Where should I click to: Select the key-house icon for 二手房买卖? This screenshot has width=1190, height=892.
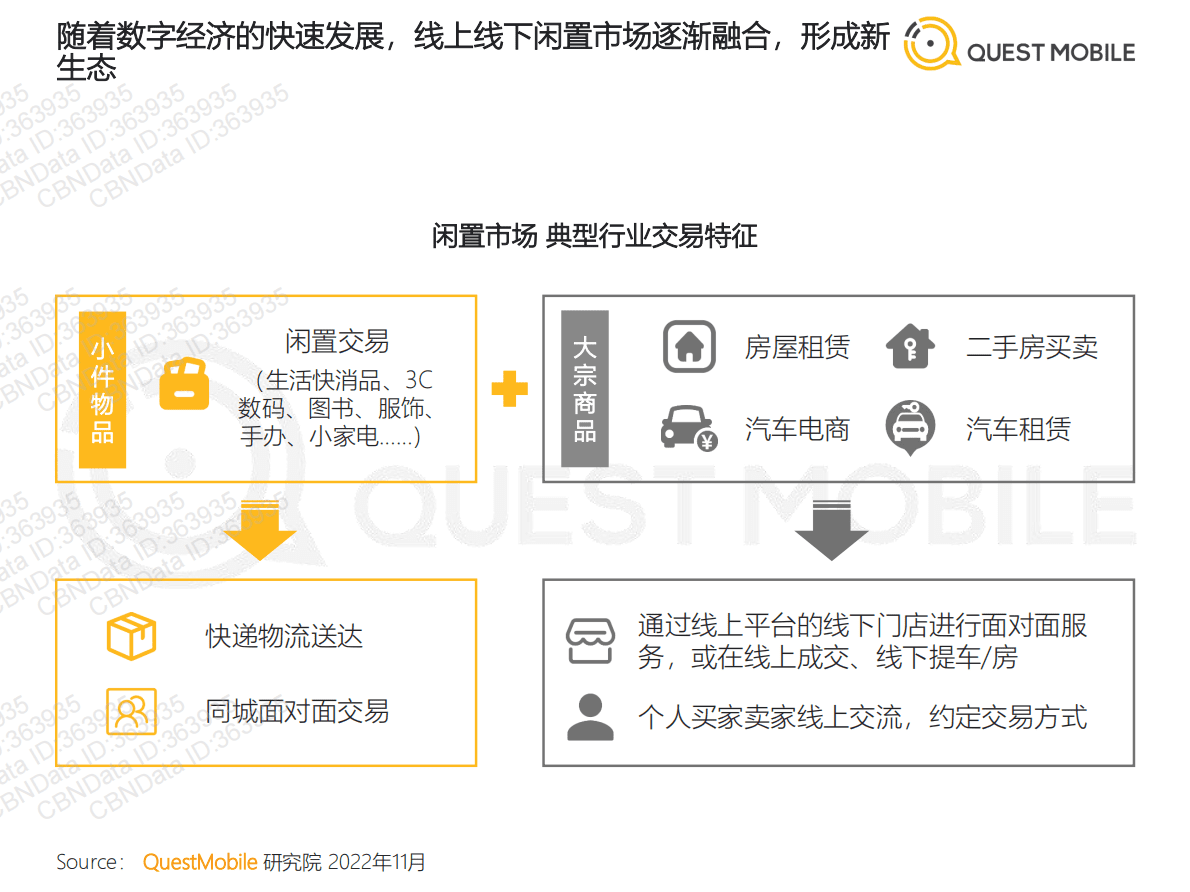[909, 348]
